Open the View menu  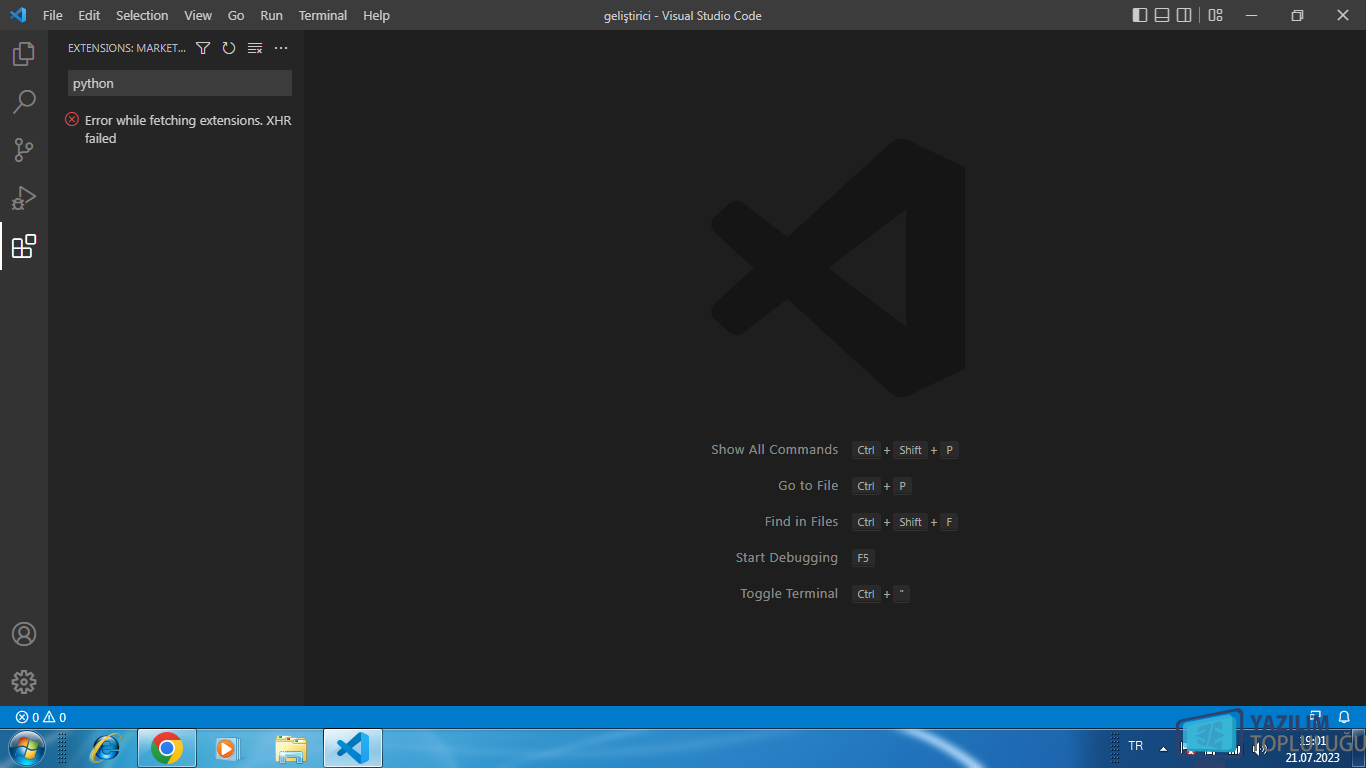pos(198,15)
